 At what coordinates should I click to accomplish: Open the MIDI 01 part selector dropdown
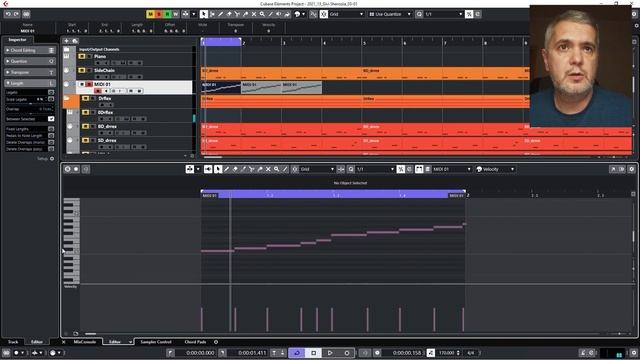452,169
